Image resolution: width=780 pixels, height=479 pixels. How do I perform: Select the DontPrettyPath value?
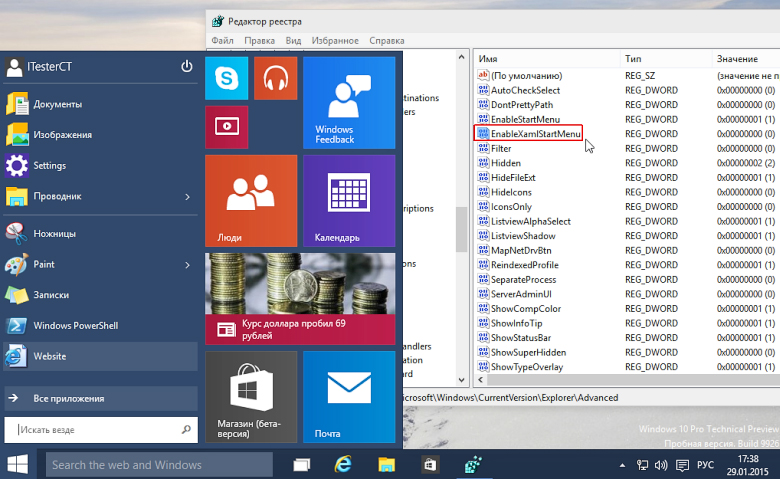tap(521, 104)
